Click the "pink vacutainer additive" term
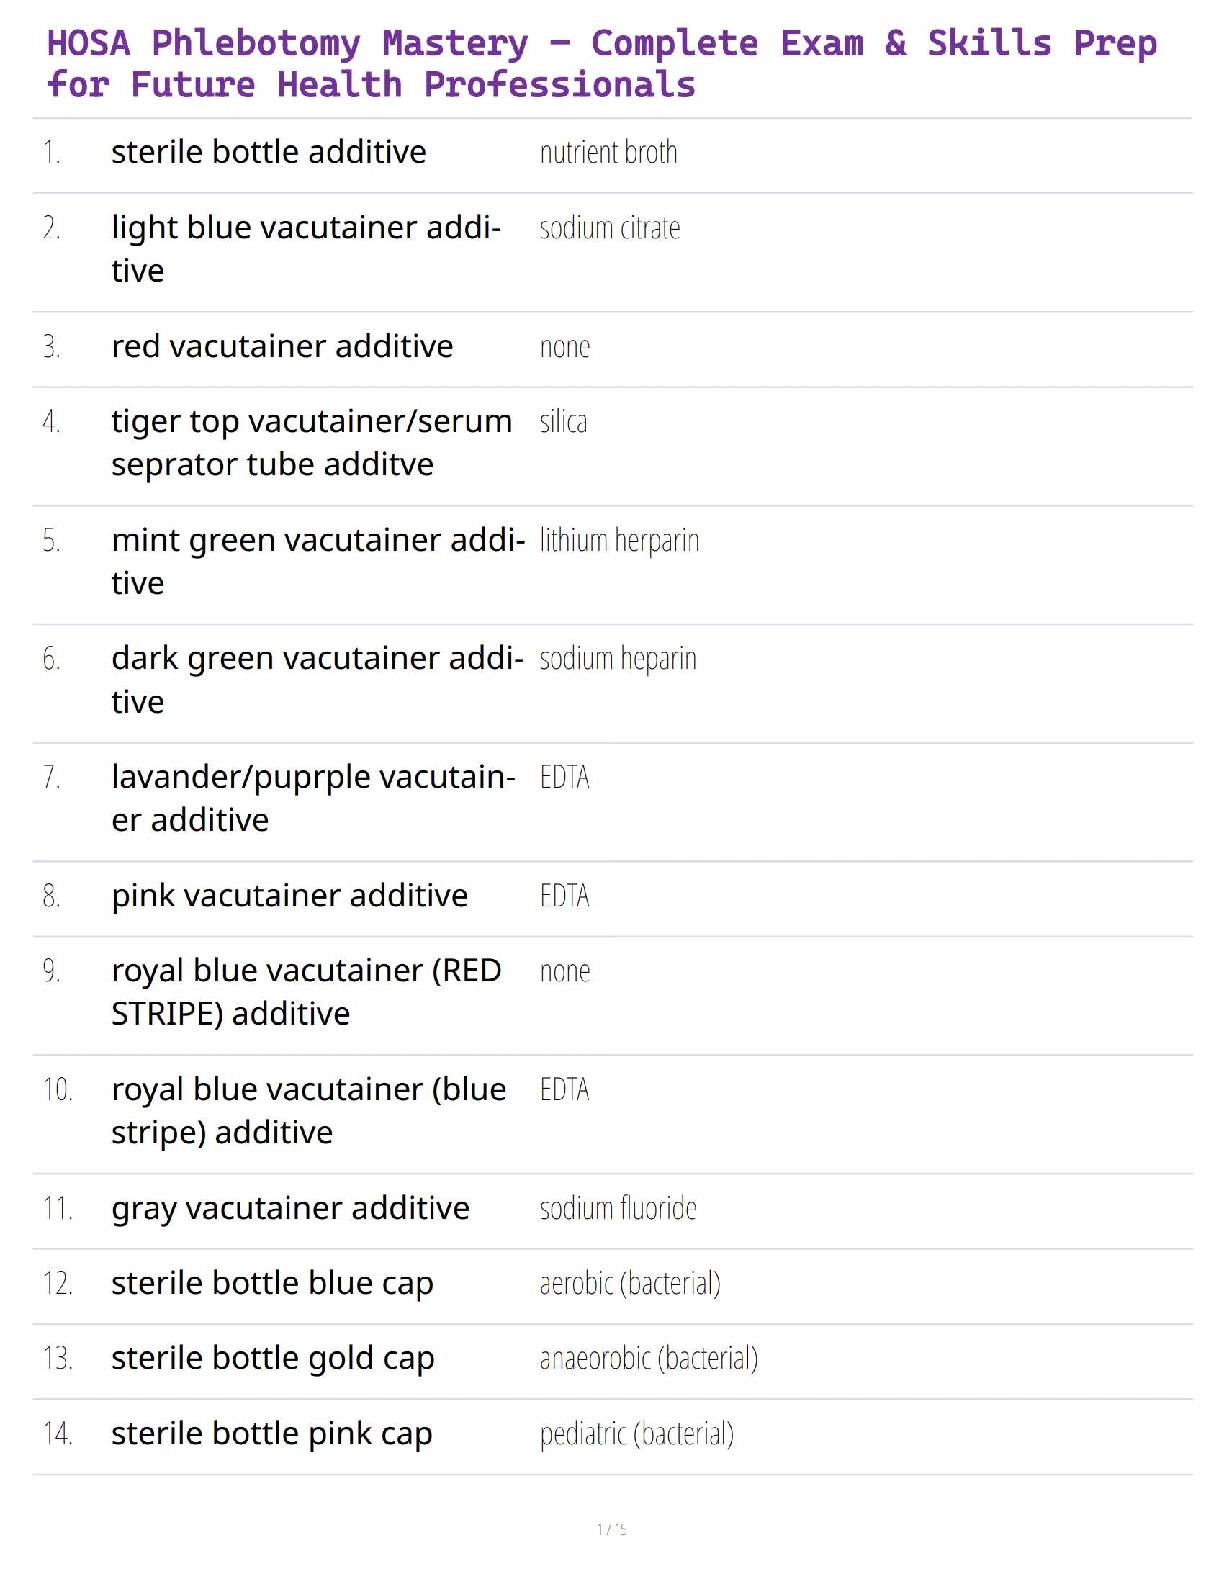The image size is (1224, 1584). 289,895
